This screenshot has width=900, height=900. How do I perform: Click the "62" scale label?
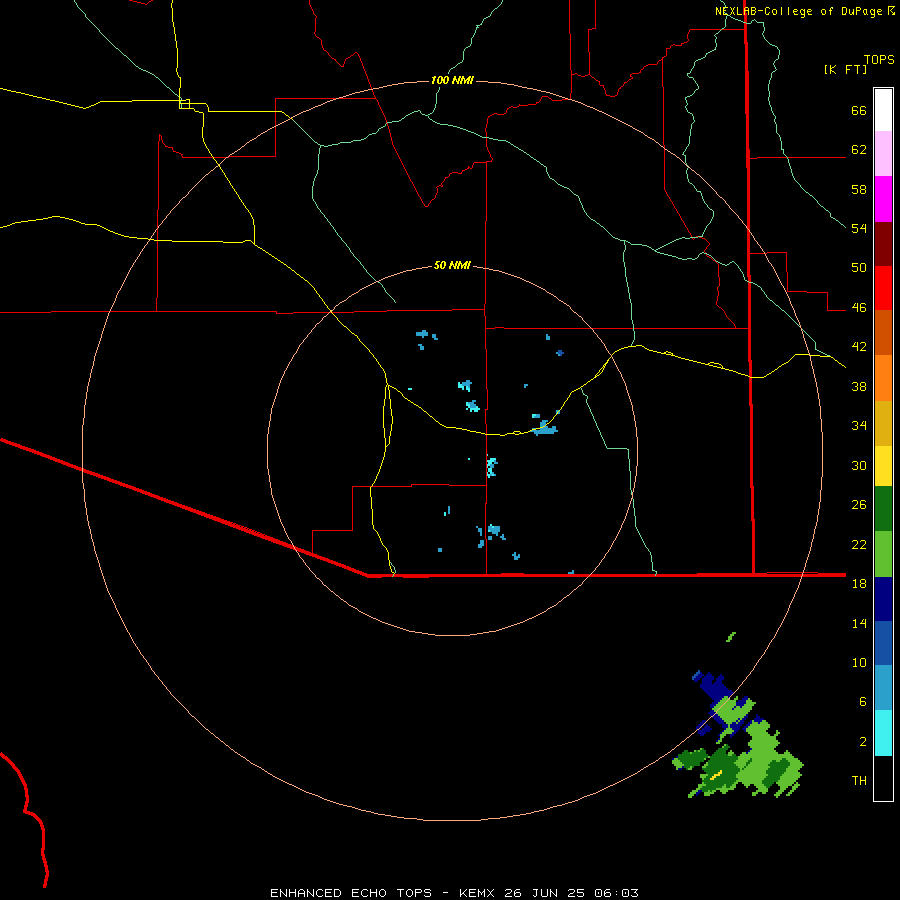859,150
